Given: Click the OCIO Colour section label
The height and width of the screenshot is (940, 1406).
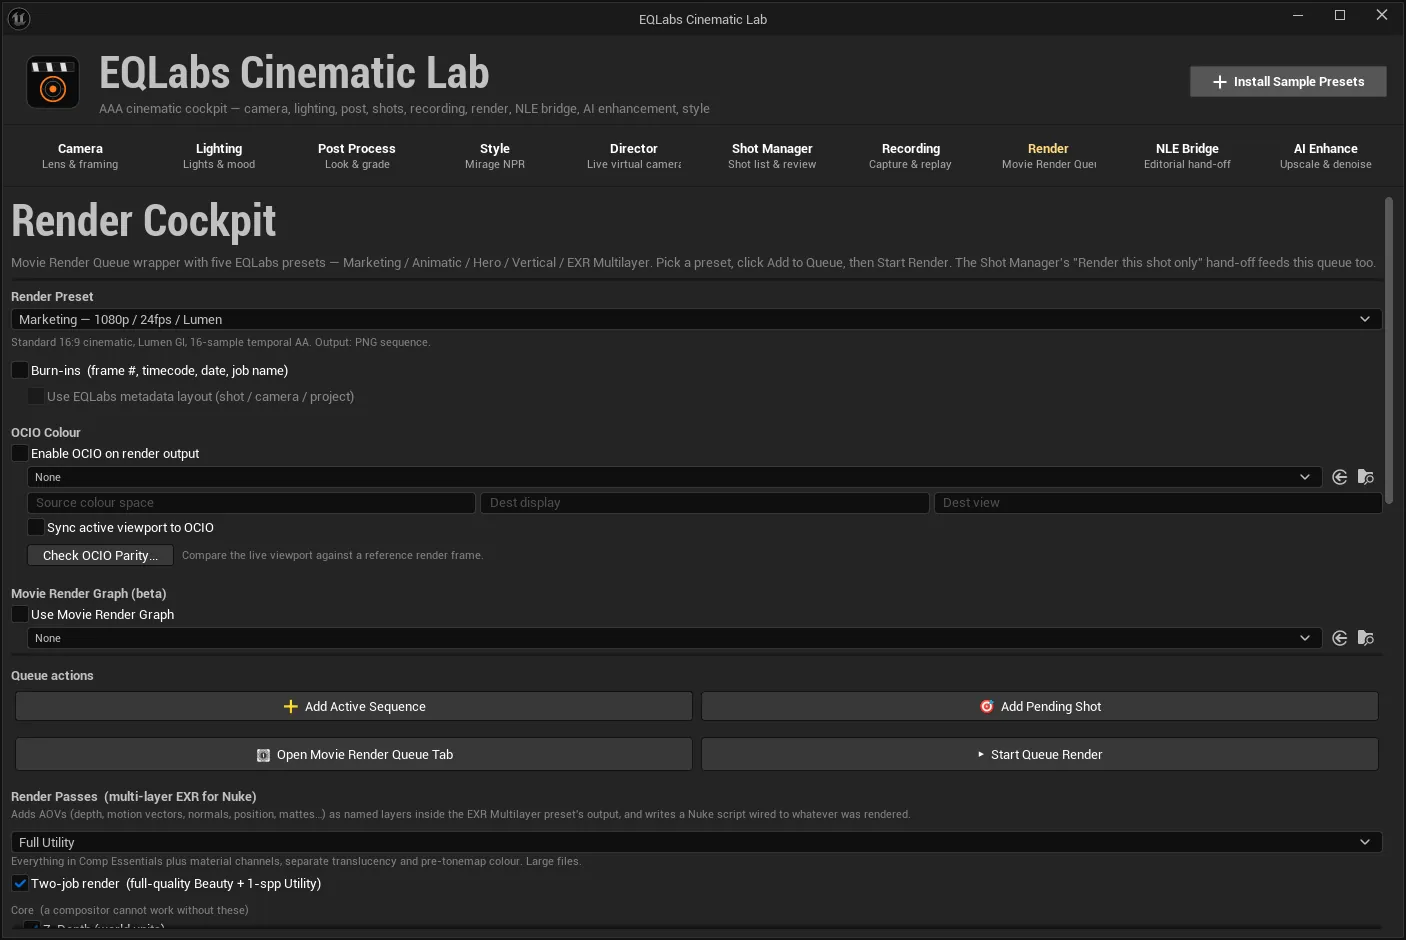Looking at the screenshot, I should [46, 432].
